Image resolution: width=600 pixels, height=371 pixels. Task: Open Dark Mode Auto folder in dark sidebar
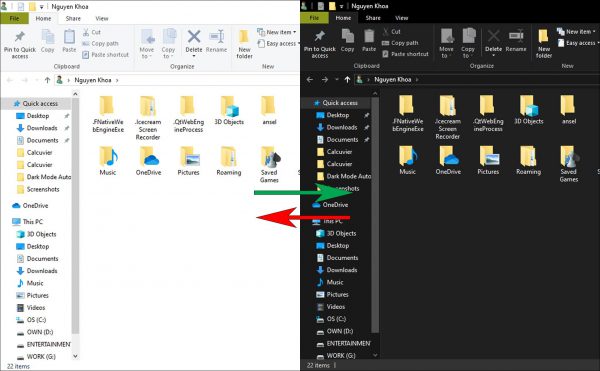coord(344,176)
